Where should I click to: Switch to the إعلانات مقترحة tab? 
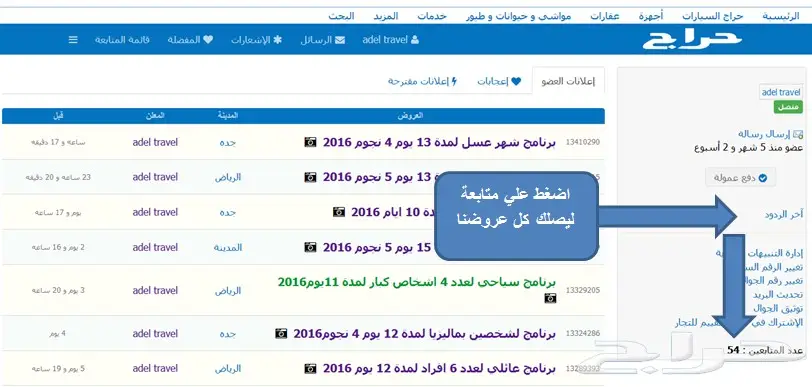coord(423,81)
